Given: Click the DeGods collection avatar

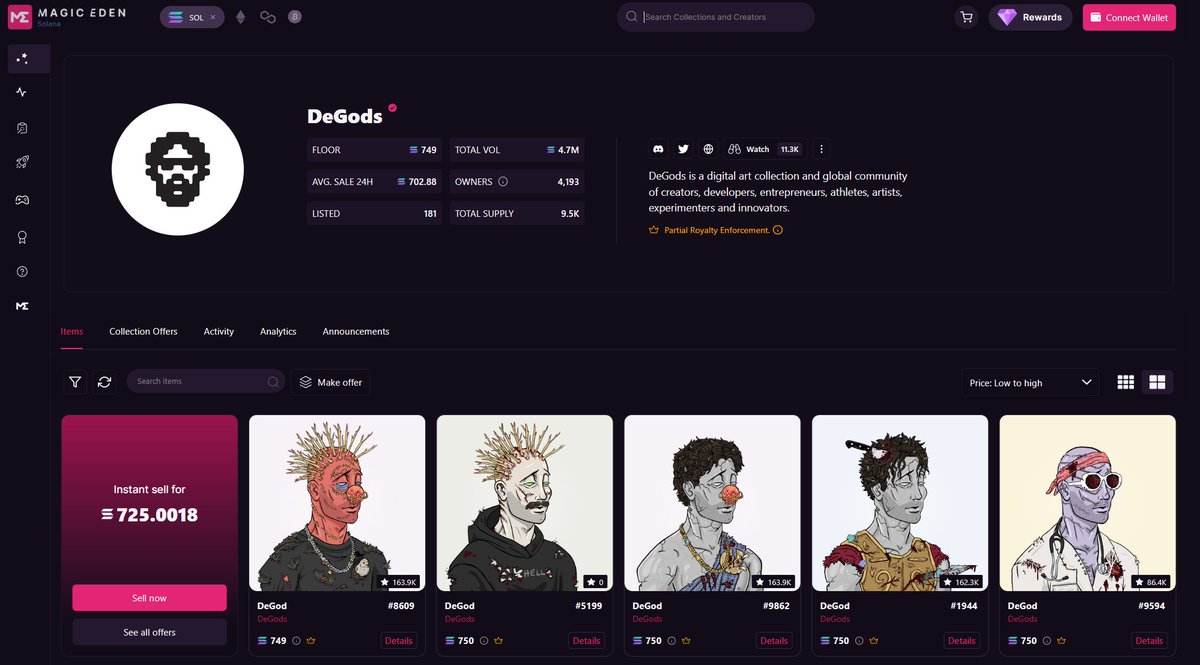Looking at the screenshot, I should click(178, 169).
